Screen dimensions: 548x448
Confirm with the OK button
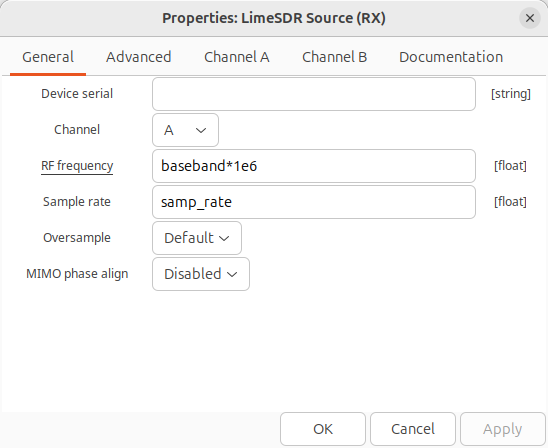tap(323, 429)
